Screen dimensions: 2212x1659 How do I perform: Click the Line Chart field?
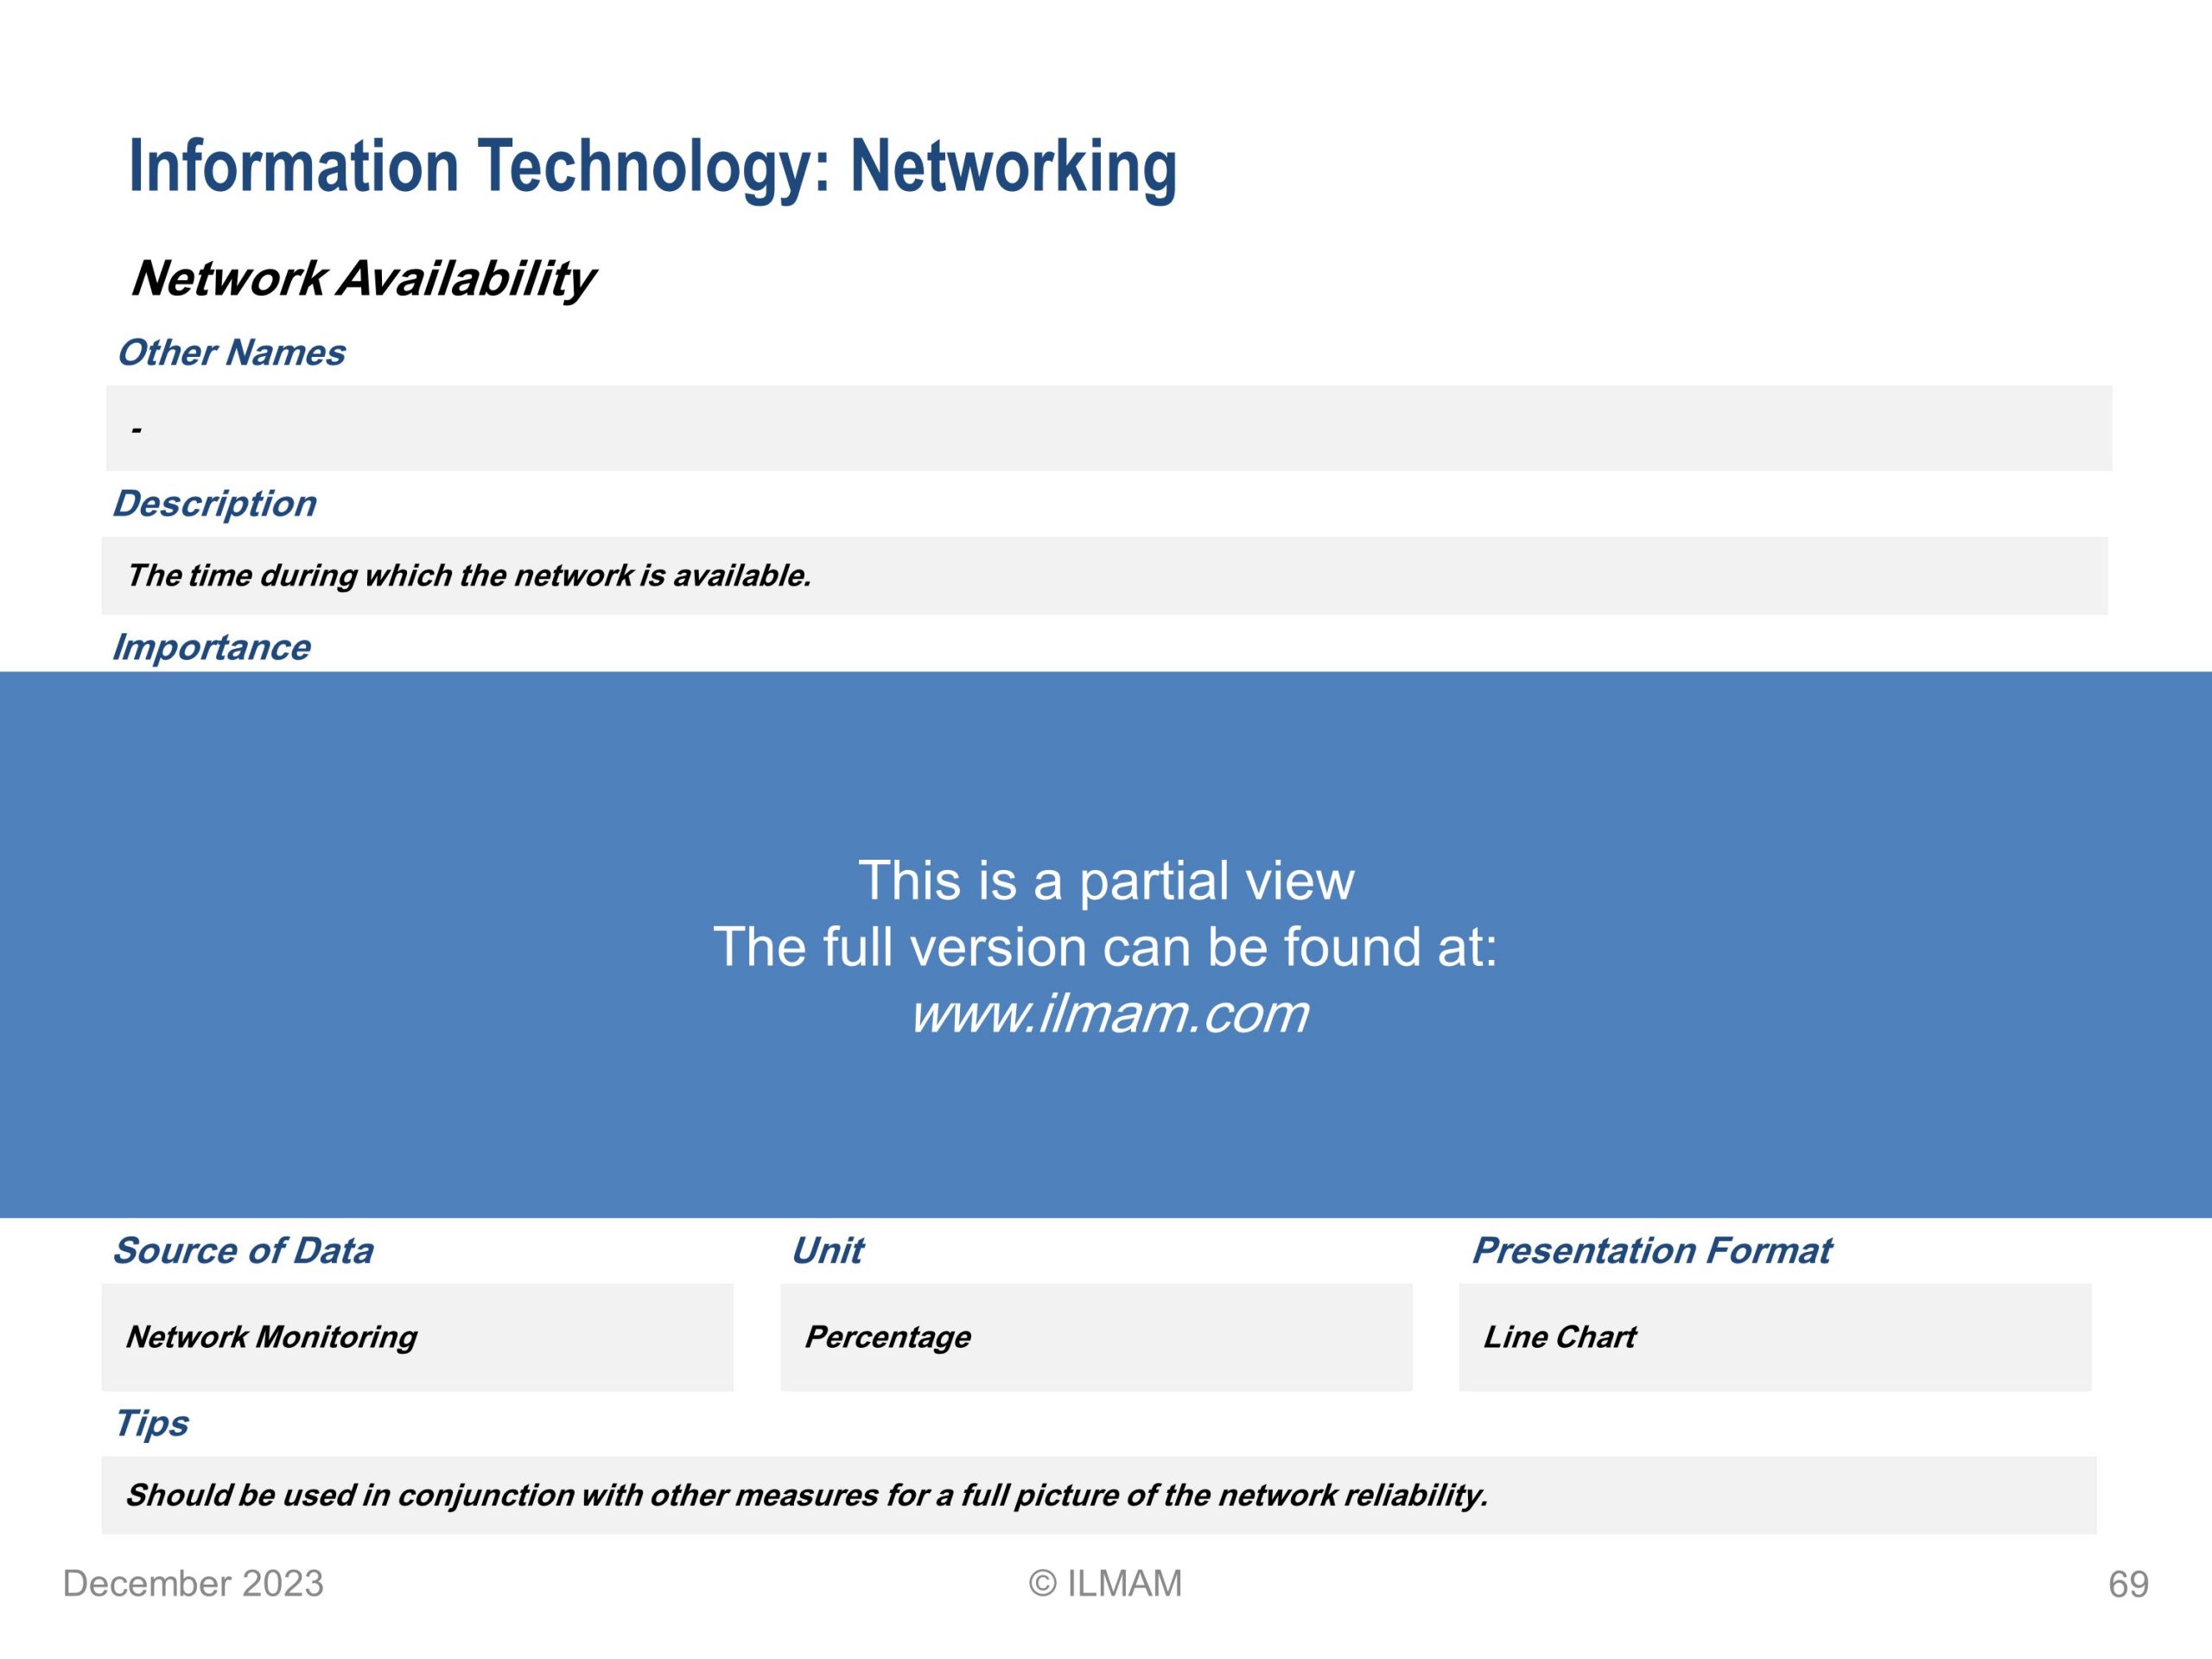1775,1337
